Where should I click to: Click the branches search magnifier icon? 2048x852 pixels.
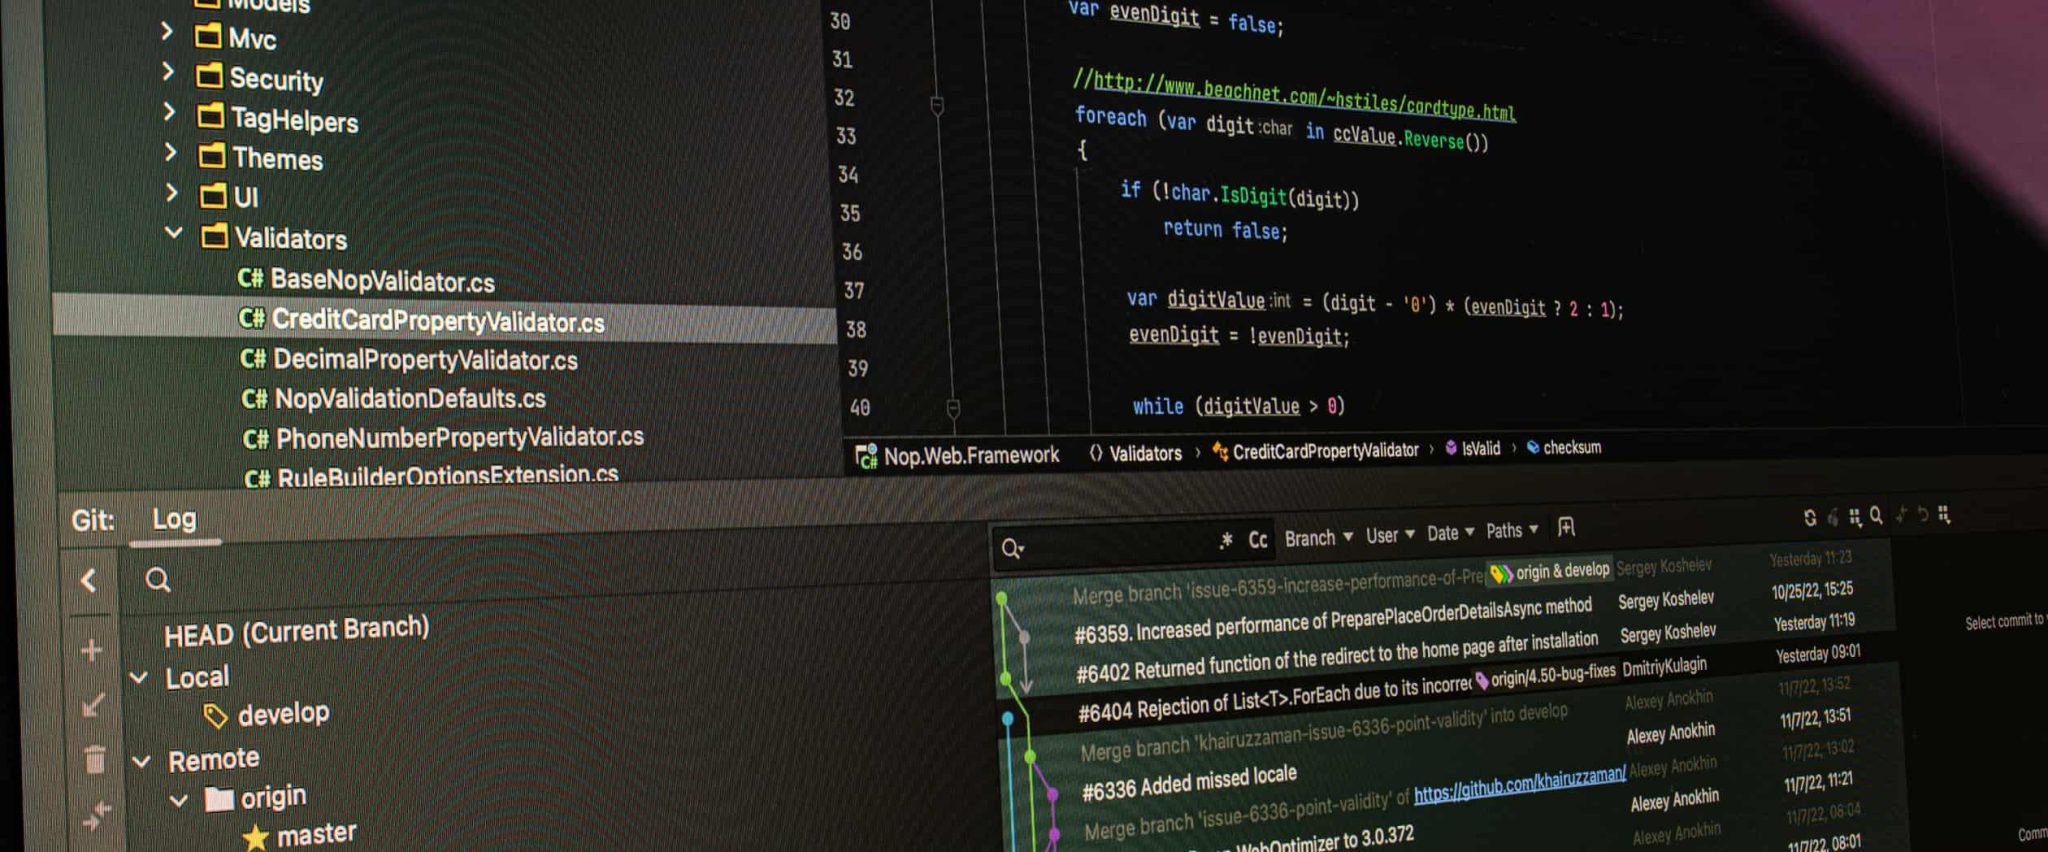coord(158,580)
